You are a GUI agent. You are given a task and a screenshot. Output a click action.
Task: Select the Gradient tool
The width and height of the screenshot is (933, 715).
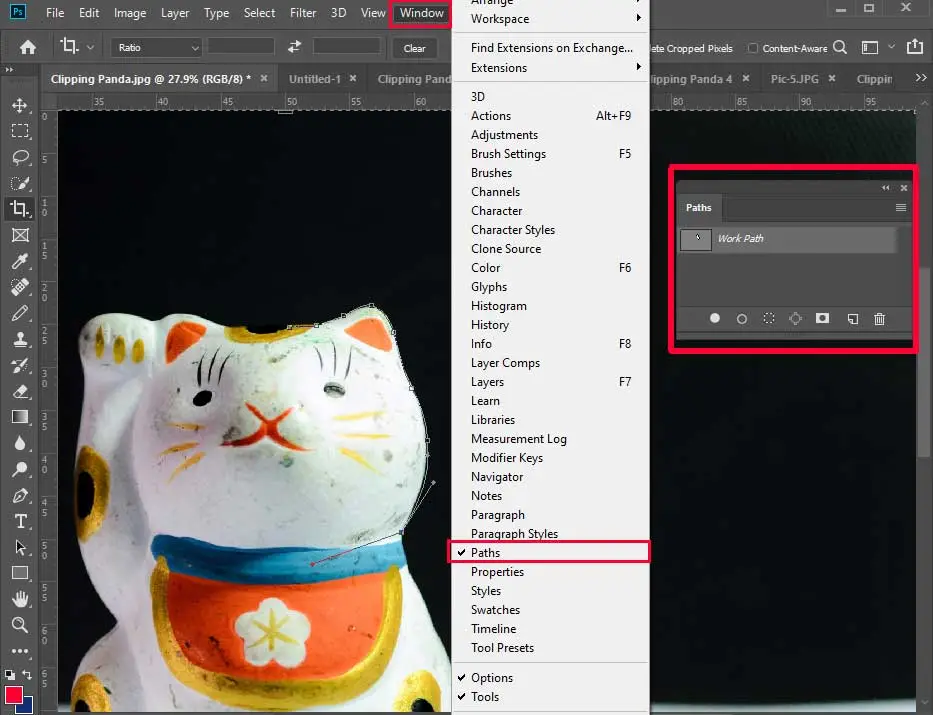[x=20, y=416]
